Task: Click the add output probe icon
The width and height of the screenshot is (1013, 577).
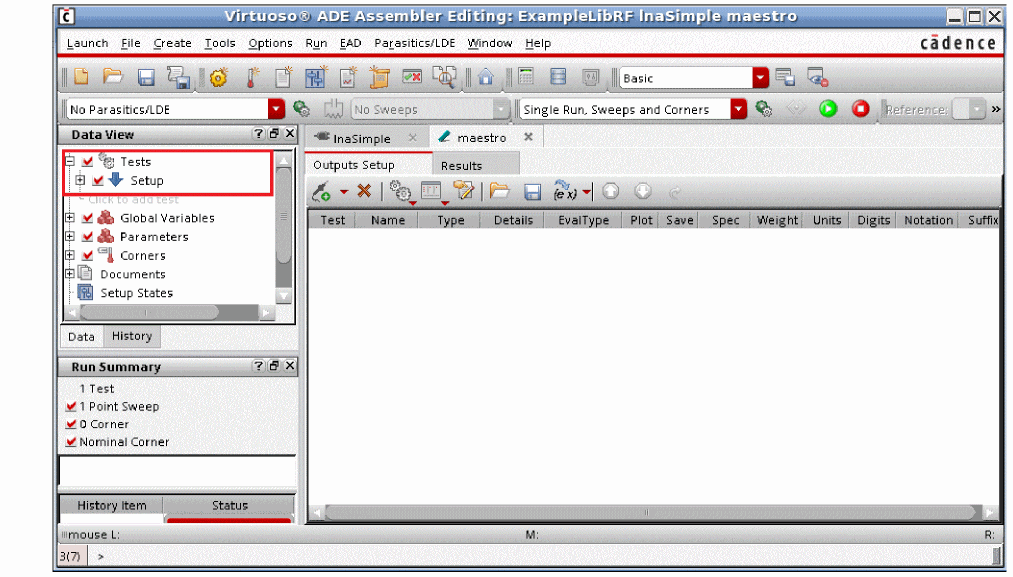Action: (x=322, y=191)
